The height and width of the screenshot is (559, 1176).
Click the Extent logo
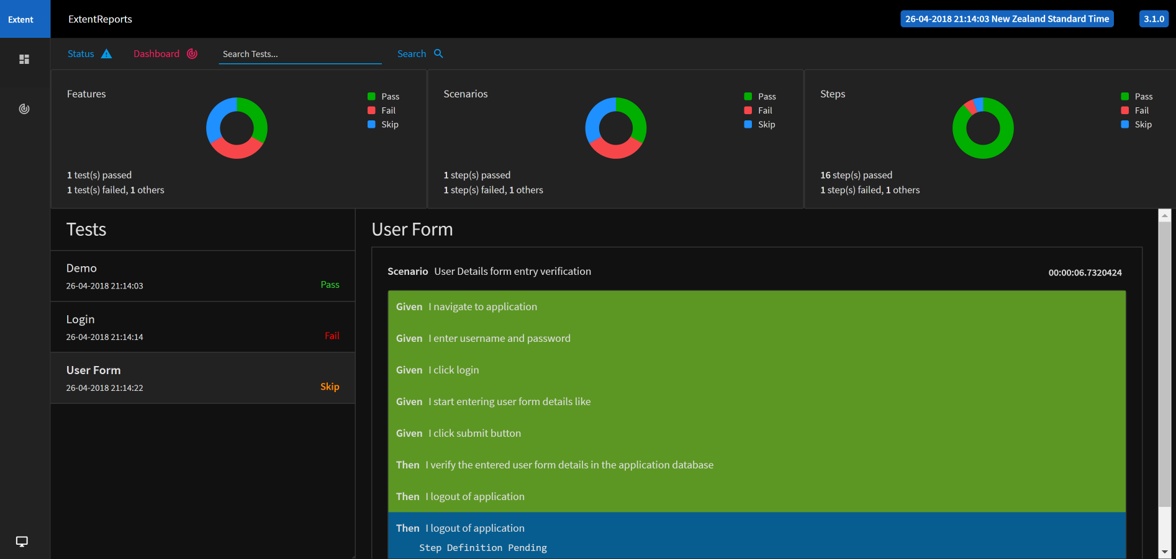pos(21,19)
